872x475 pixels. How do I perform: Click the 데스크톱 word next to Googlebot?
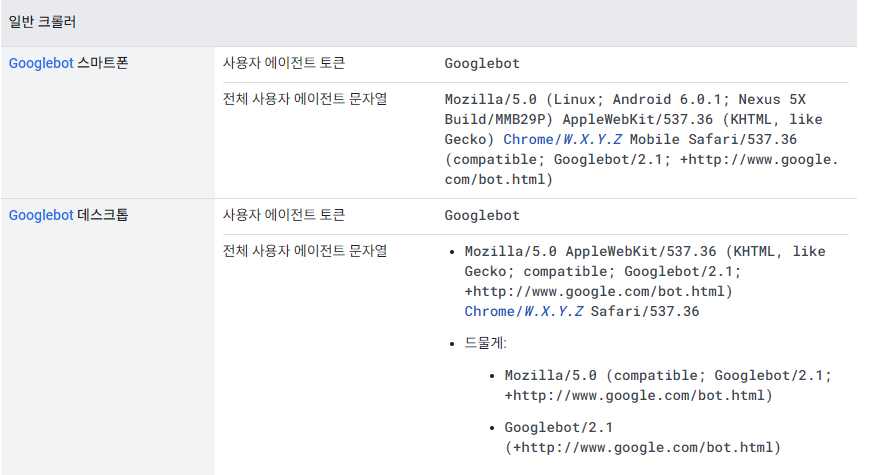pos(102,215)
